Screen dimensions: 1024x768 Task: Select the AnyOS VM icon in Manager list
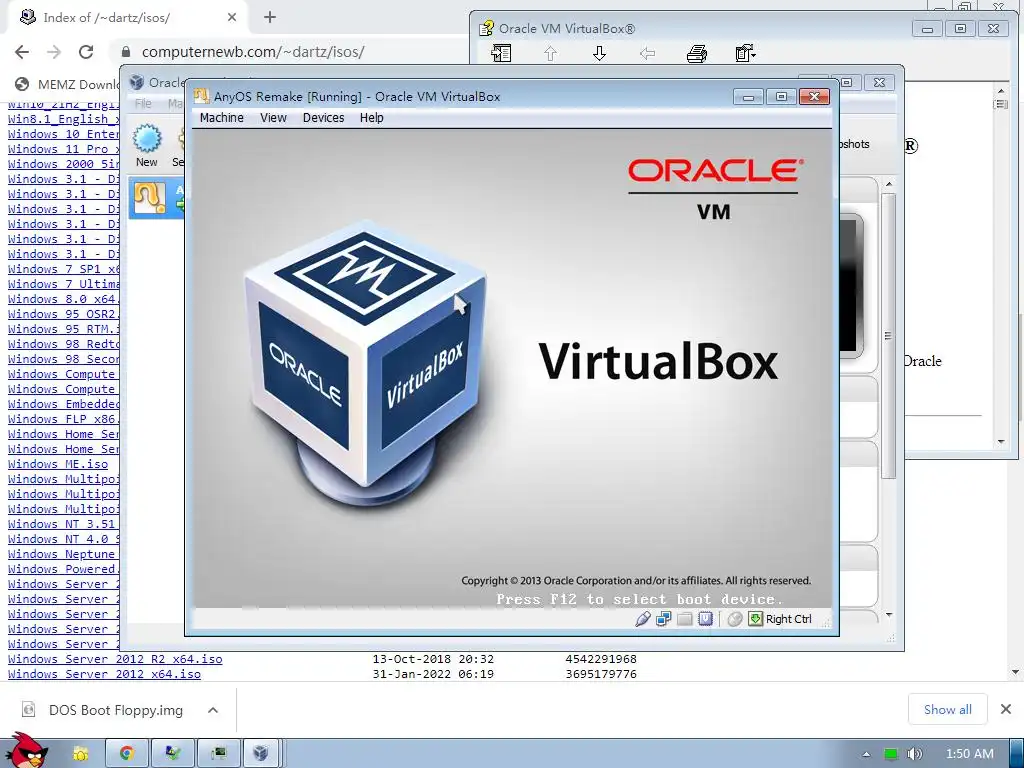150,198
